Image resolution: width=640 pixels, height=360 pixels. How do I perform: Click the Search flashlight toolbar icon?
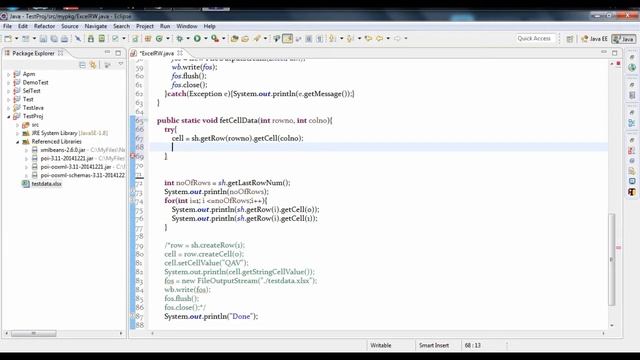click(257, 38)
